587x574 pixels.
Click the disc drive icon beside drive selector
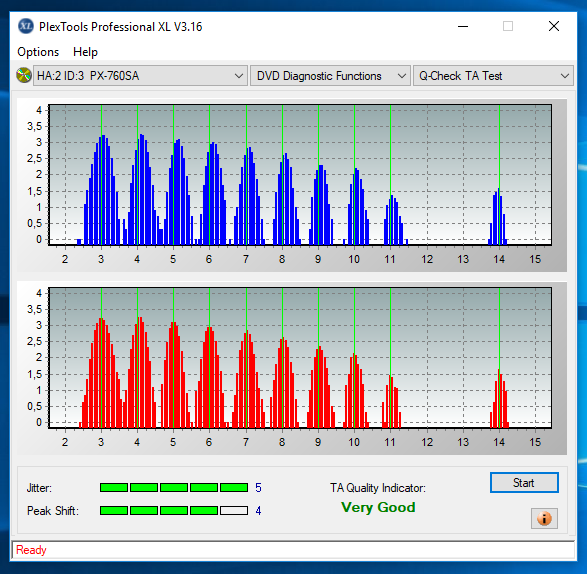click(24, 76)
